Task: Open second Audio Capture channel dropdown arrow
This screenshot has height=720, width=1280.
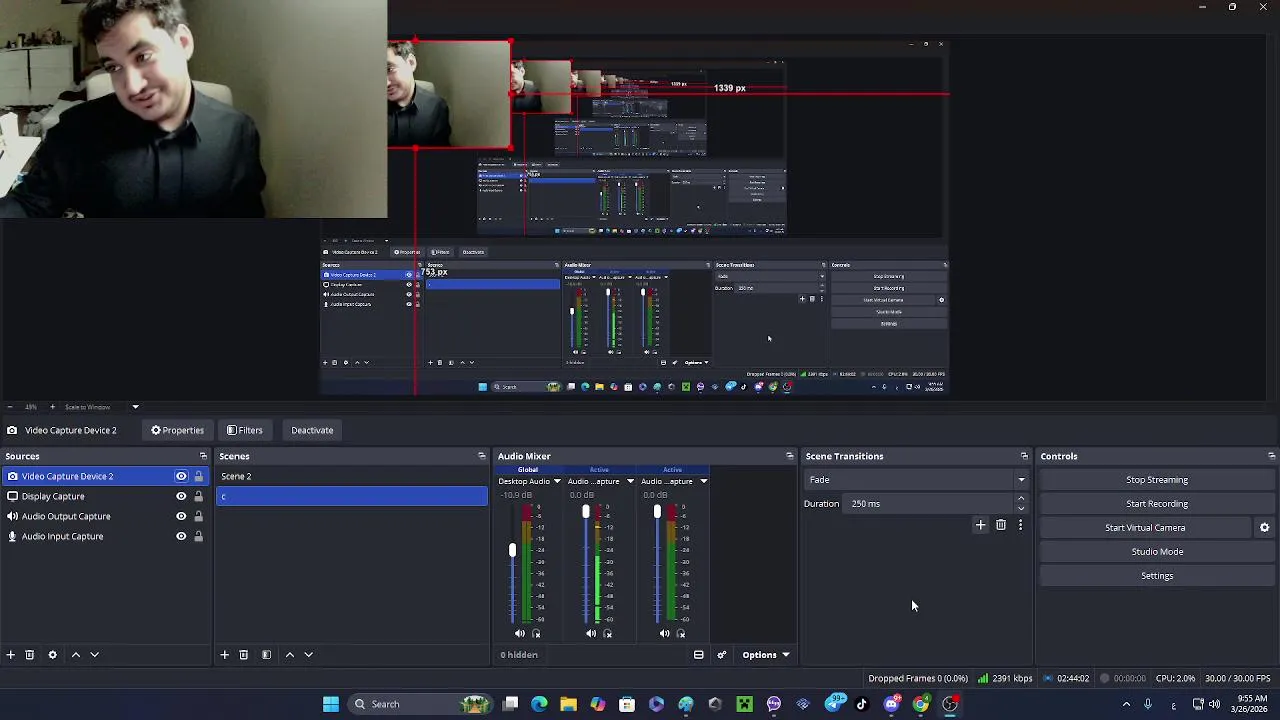Action: [630, 482]
